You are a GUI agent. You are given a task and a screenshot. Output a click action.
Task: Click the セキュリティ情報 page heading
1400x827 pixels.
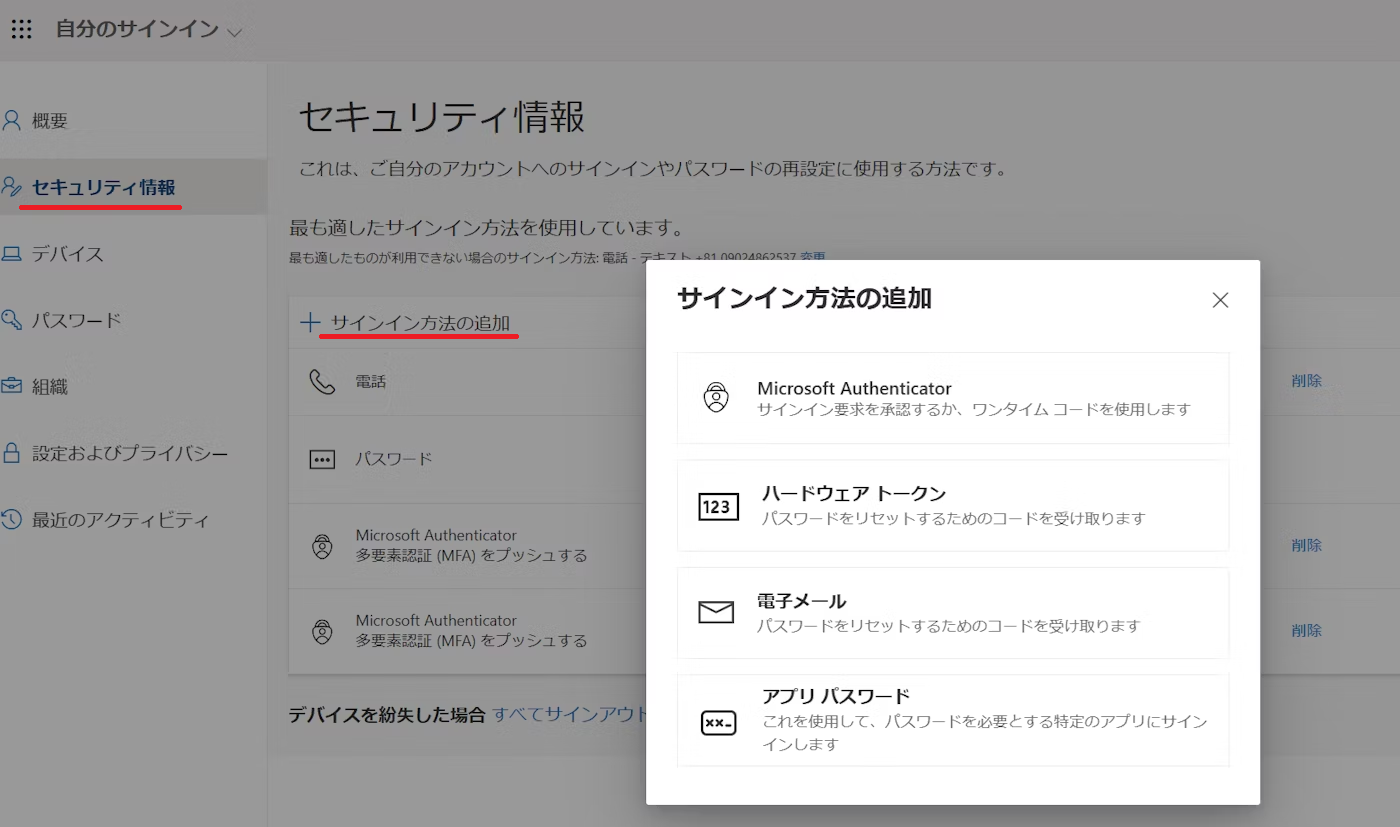pyautogui.click(x=442, y=117)
